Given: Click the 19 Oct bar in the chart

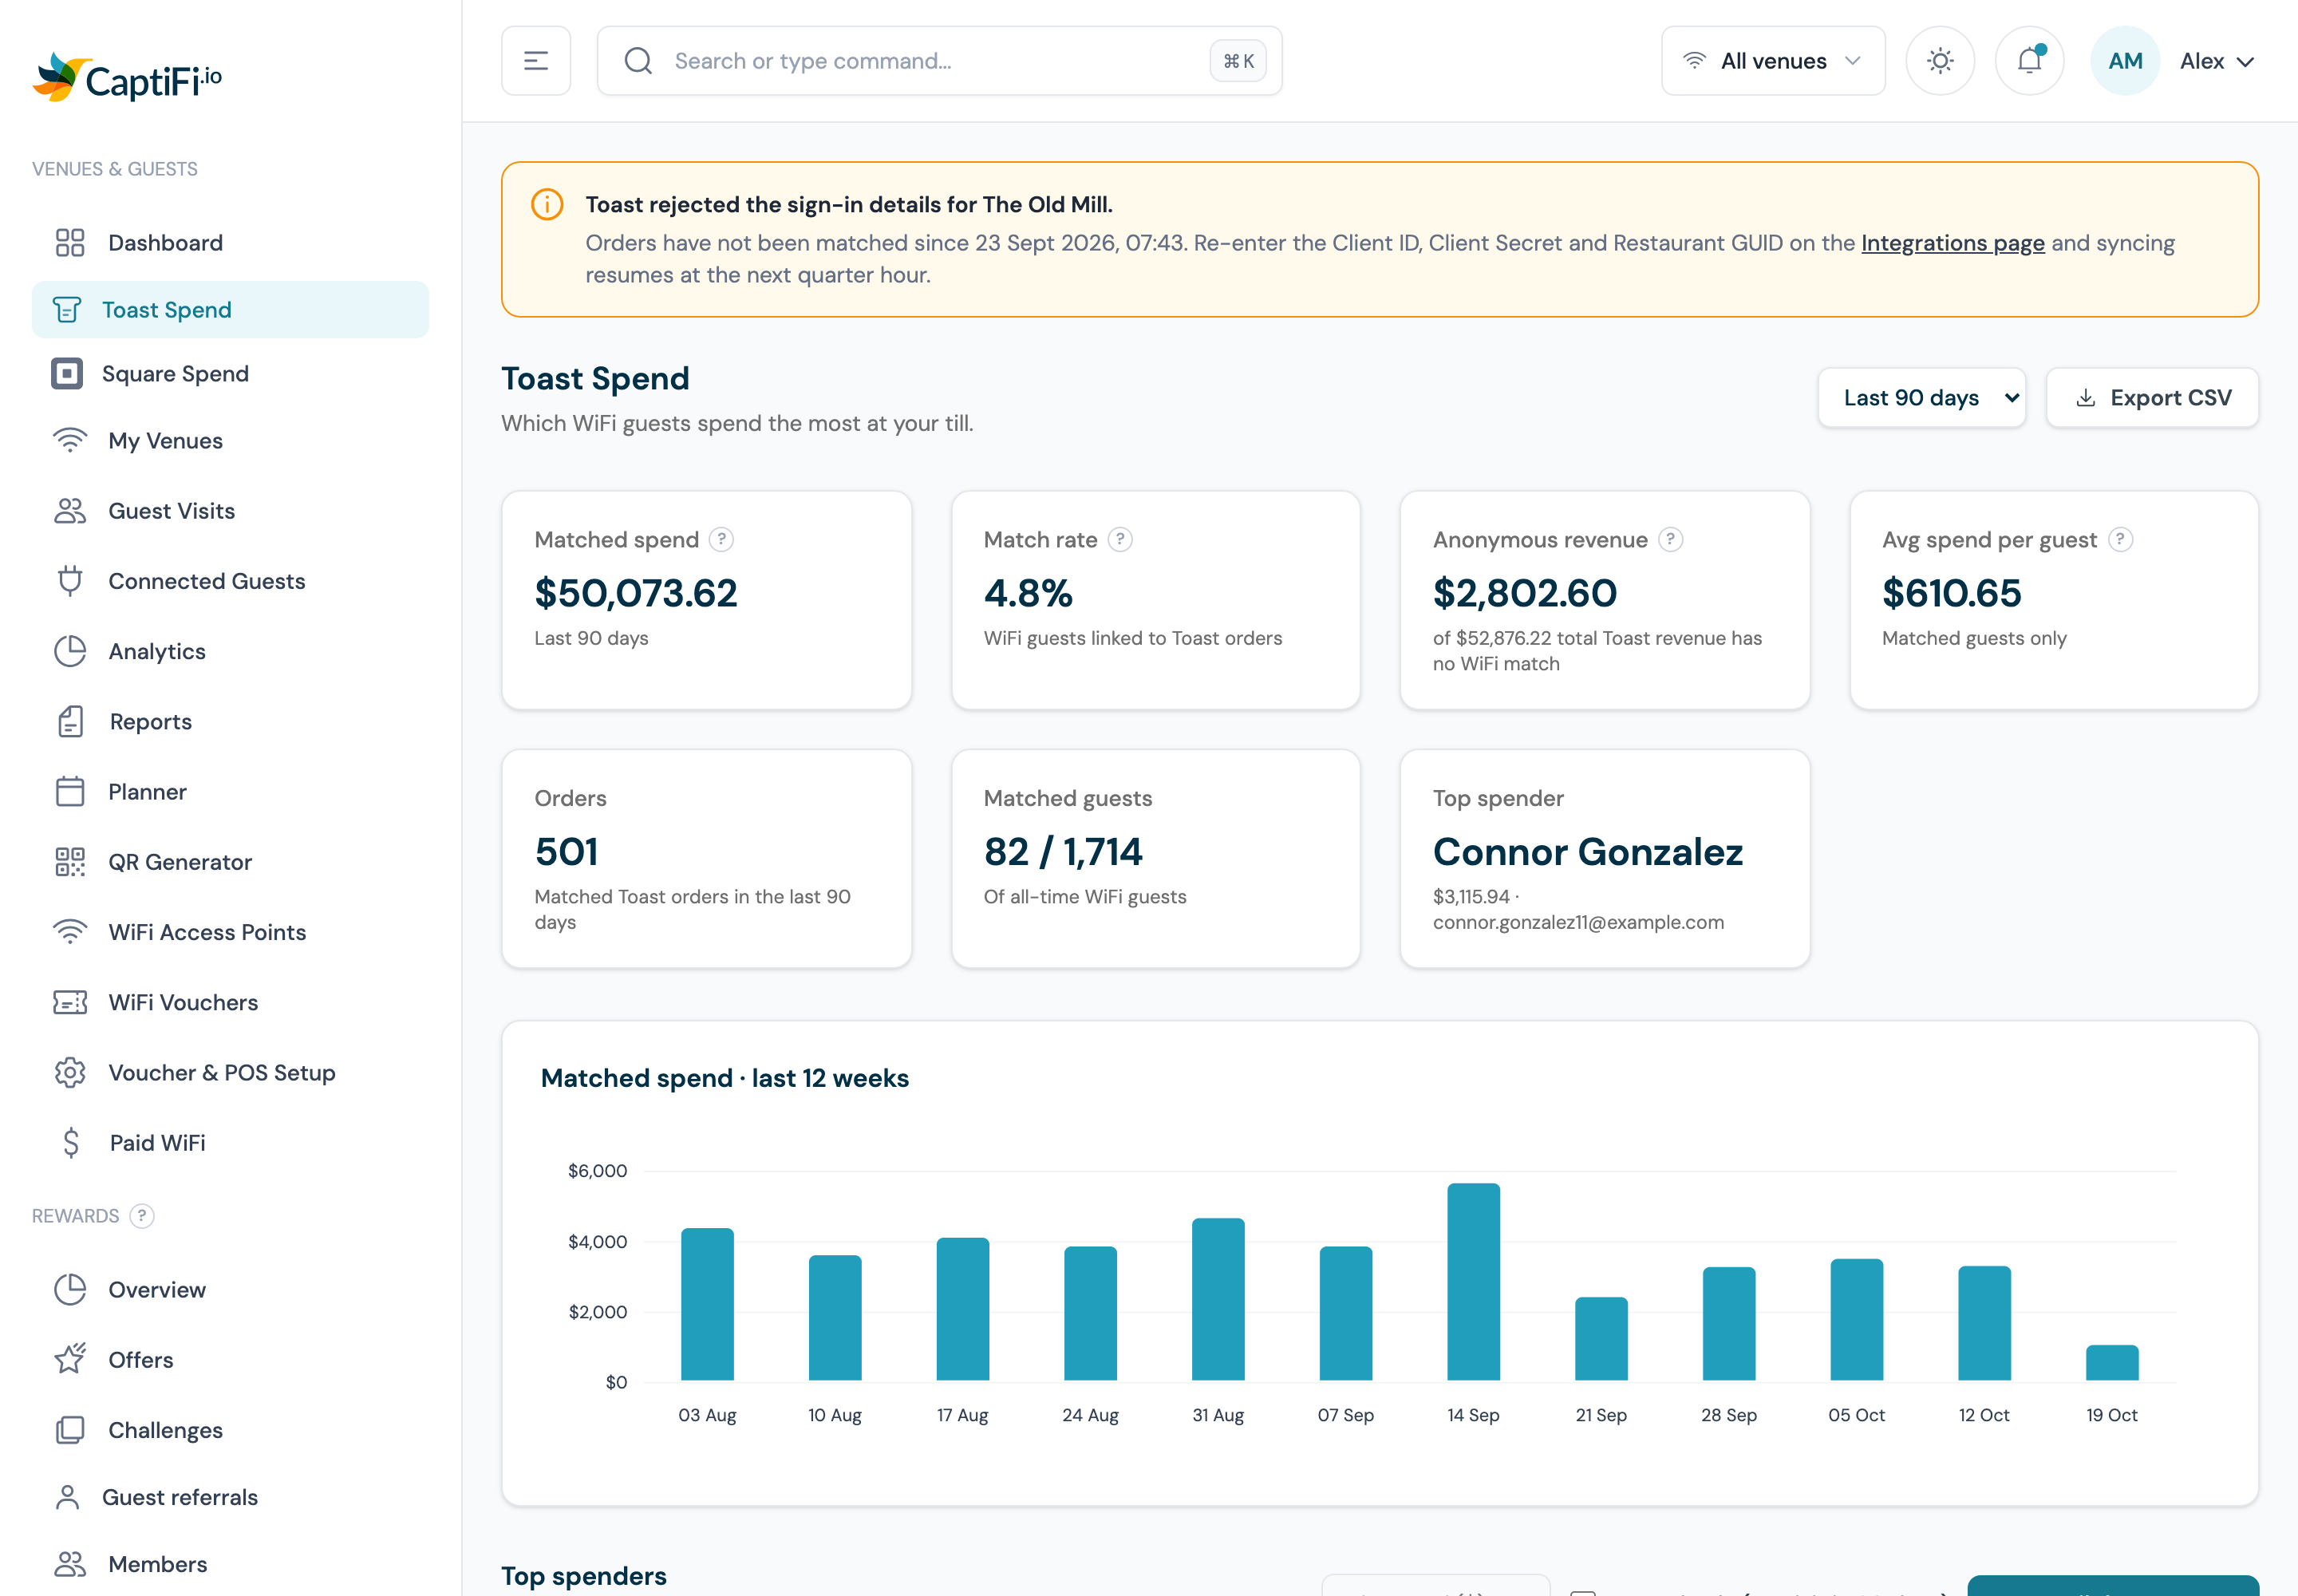Looking at the screenshot, I should coord(2111,1363).
